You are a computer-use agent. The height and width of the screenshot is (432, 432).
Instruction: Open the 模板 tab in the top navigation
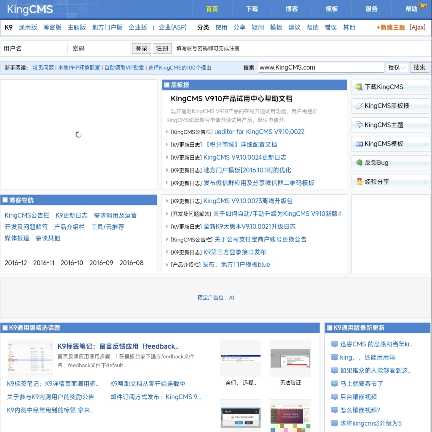332,9
